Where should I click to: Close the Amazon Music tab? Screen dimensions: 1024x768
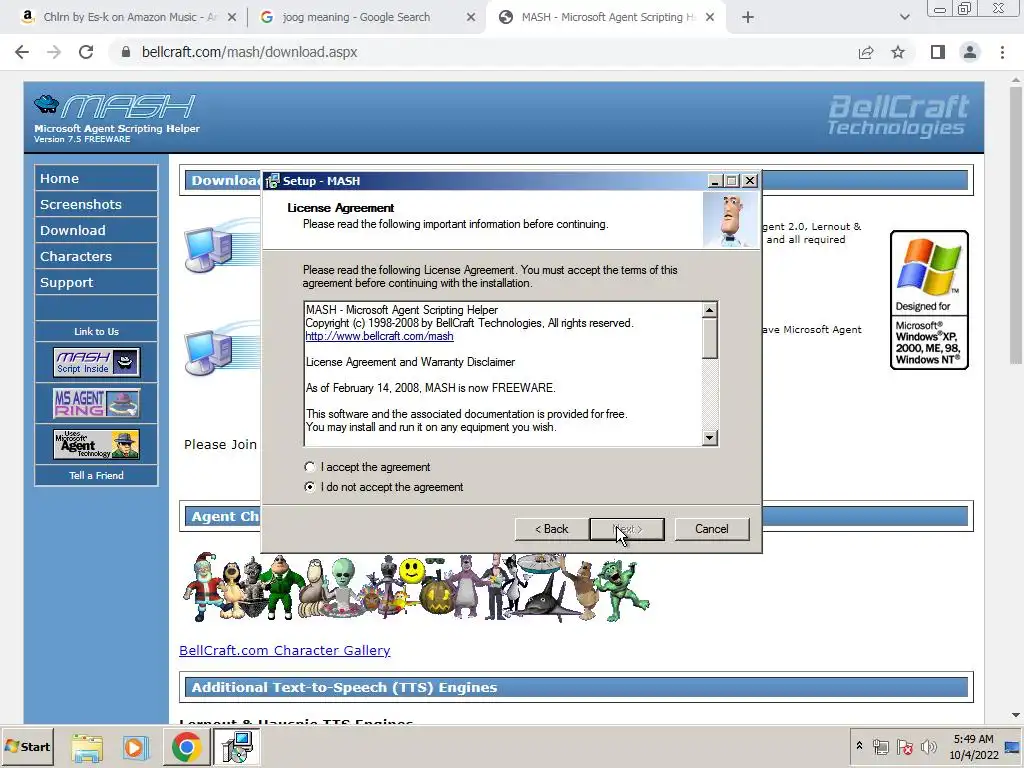[232, 18]
